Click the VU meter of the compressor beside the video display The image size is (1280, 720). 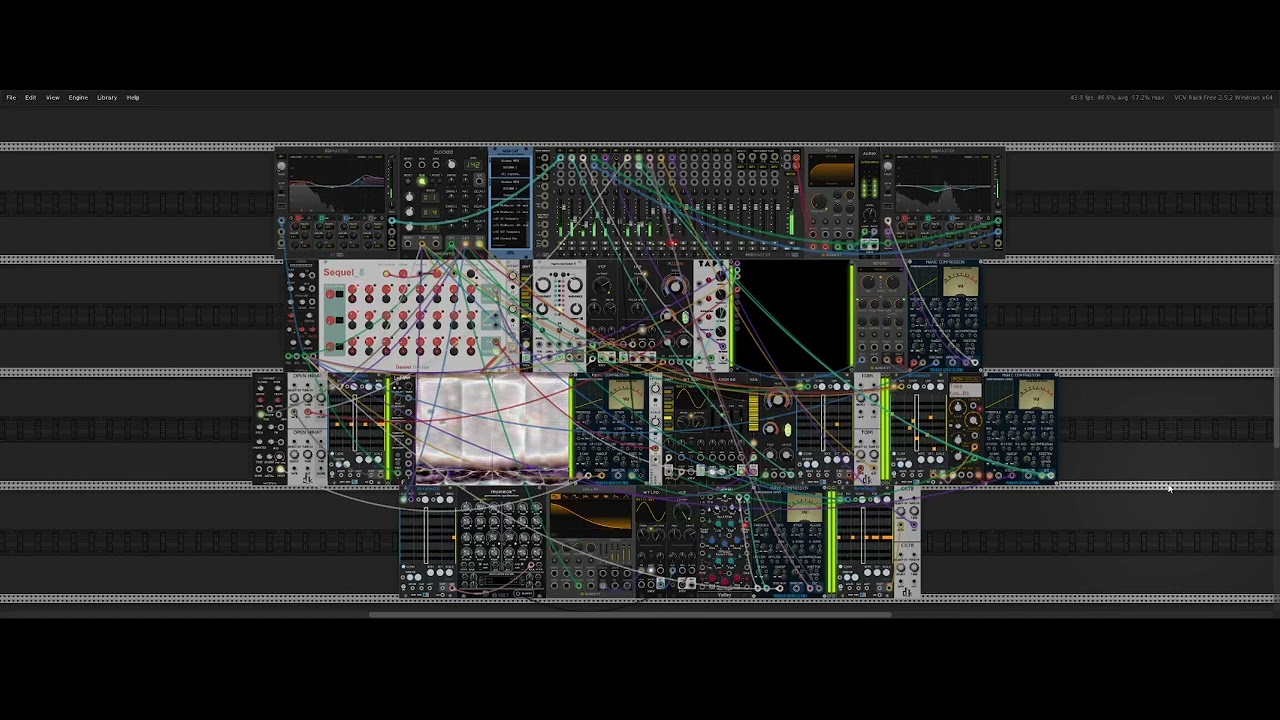(626, 394)
